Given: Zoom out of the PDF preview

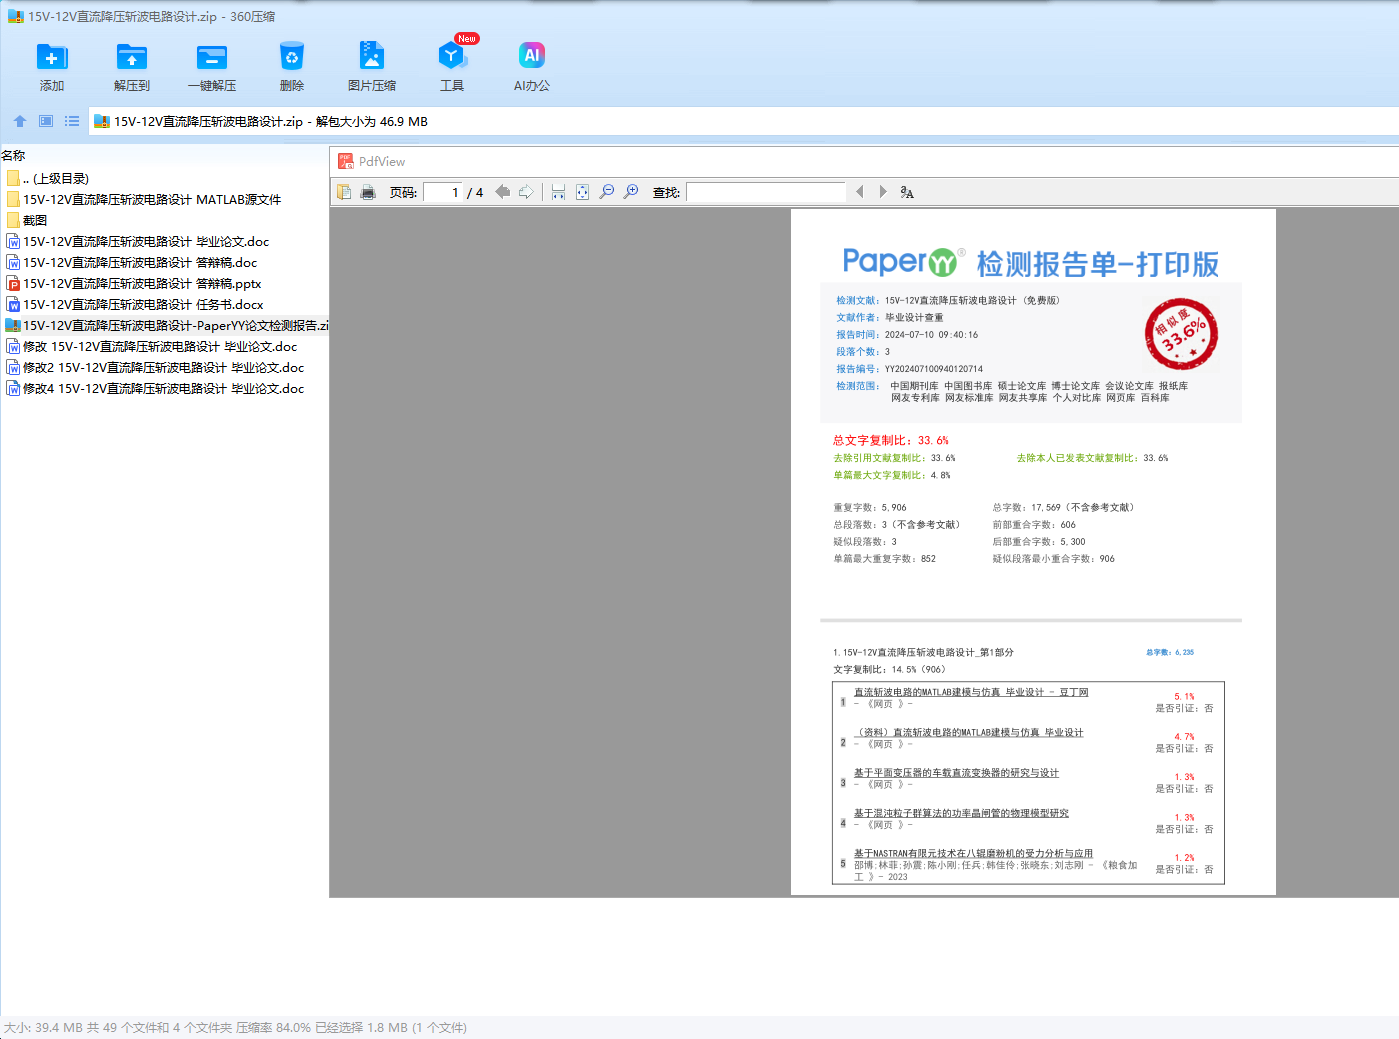Looking at the screenshot, I should [607, 192].
